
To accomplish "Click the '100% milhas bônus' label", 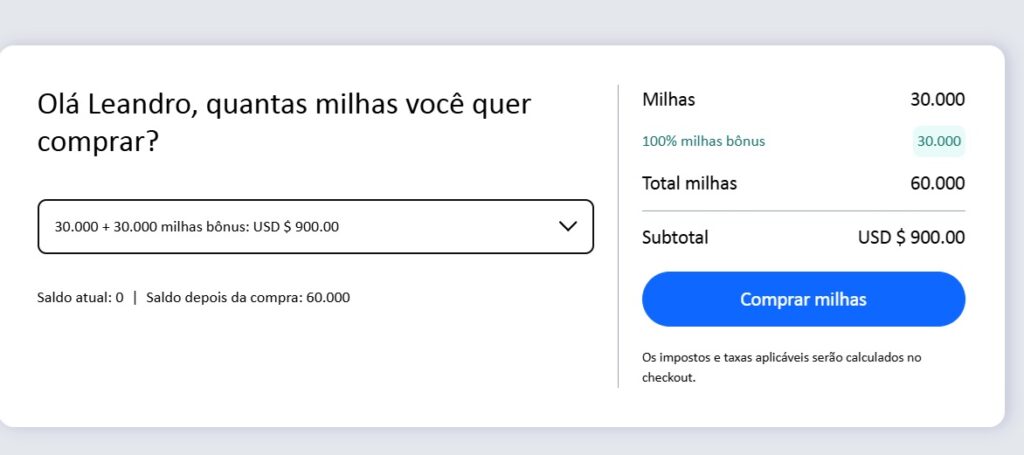I will (703, 141).
